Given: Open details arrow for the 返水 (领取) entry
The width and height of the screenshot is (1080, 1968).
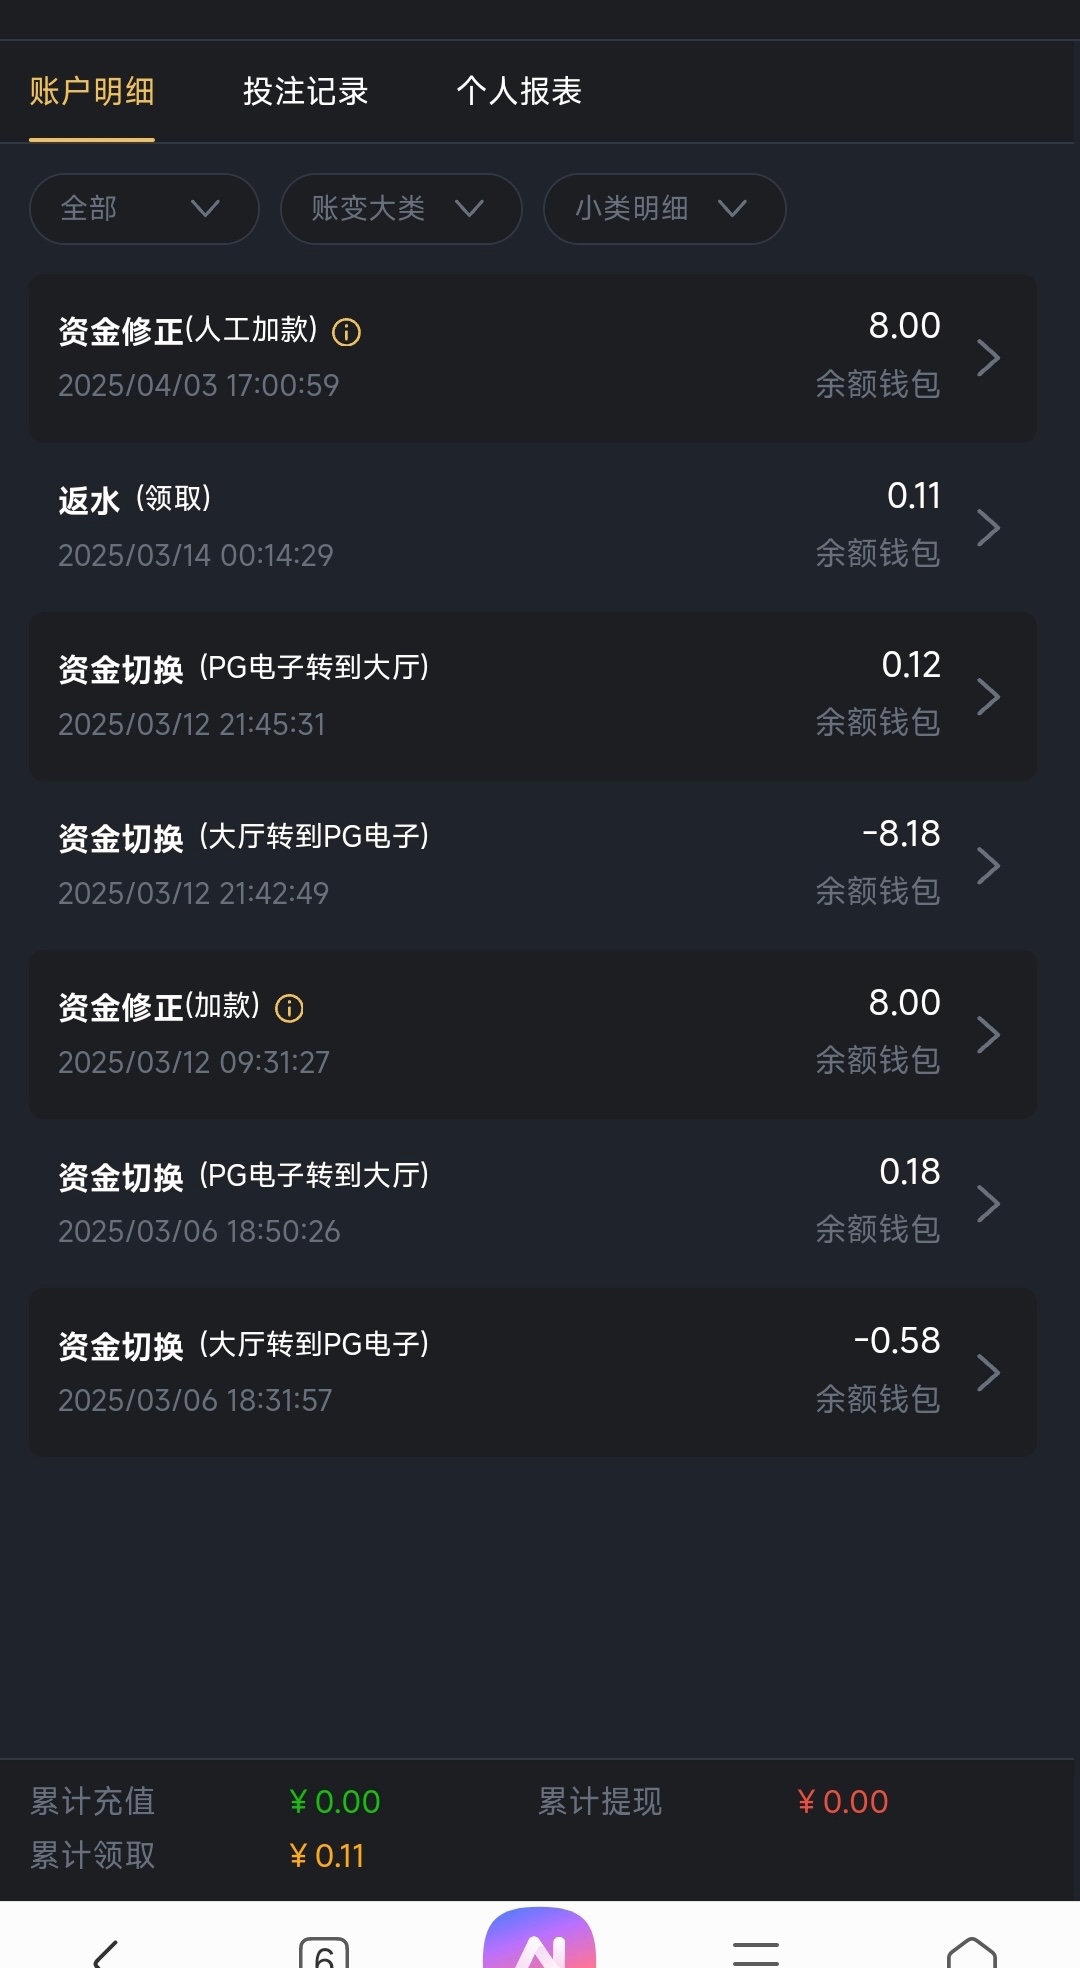Looking at the screenshot, I should click(x=988, y=527).
